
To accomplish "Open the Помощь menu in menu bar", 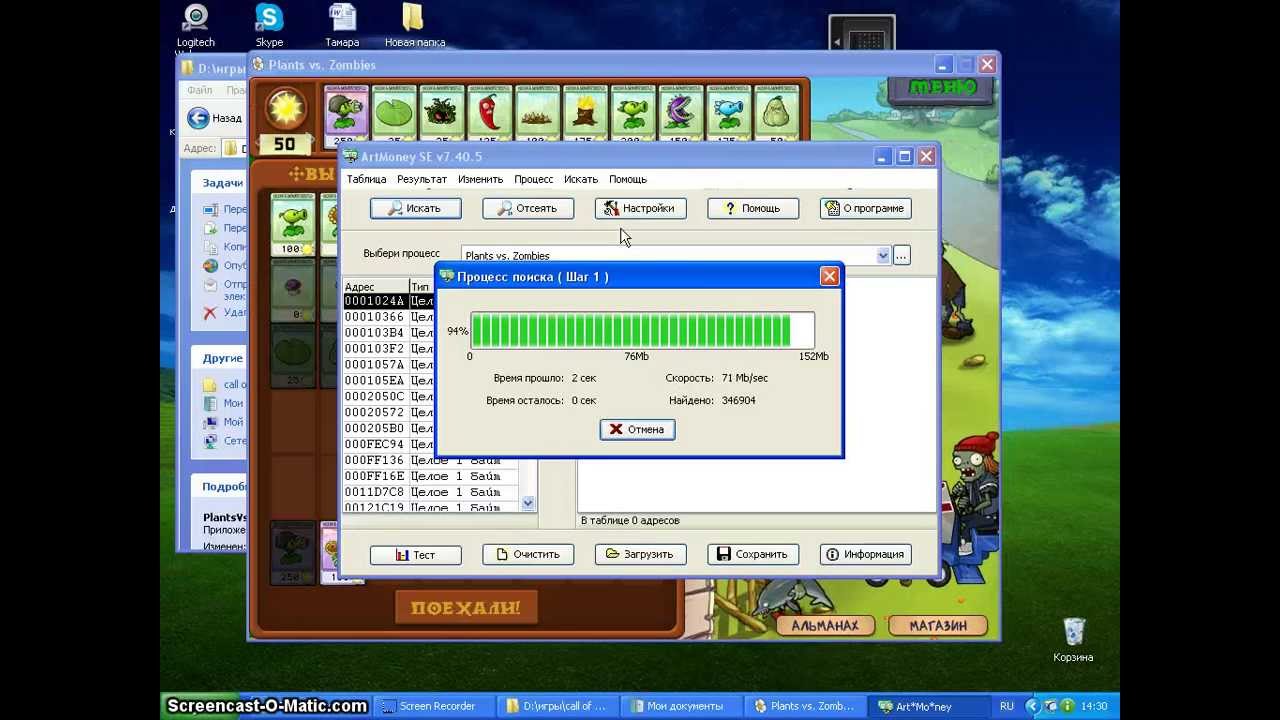I will tap(628, 179).
